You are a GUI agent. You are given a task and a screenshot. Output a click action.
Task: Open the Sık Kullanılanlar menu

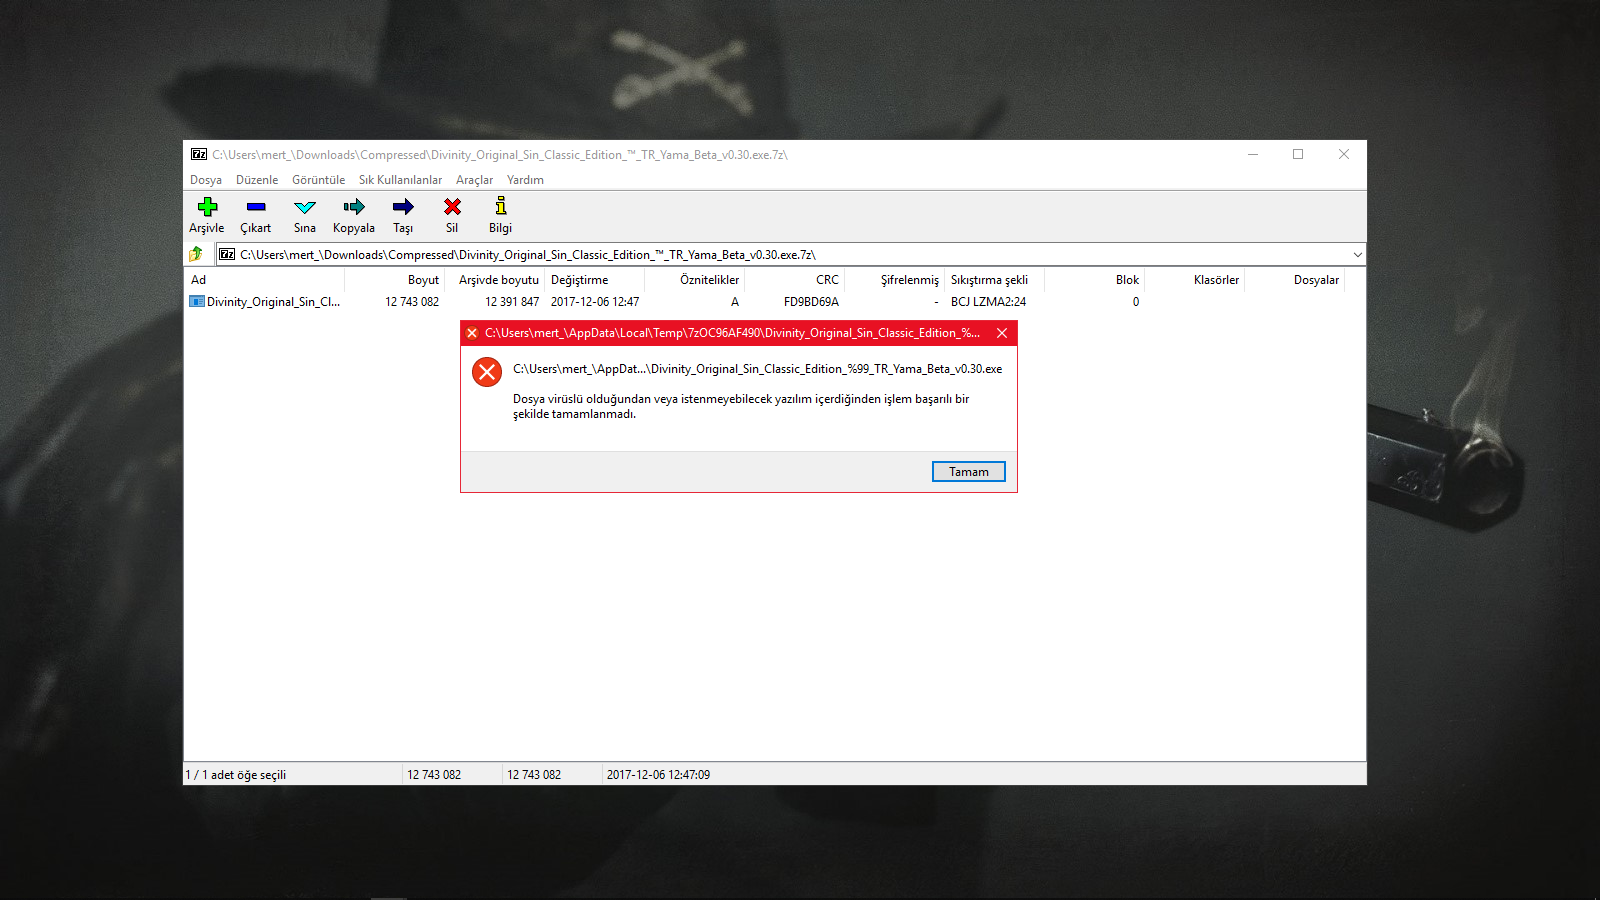(400, 180)
